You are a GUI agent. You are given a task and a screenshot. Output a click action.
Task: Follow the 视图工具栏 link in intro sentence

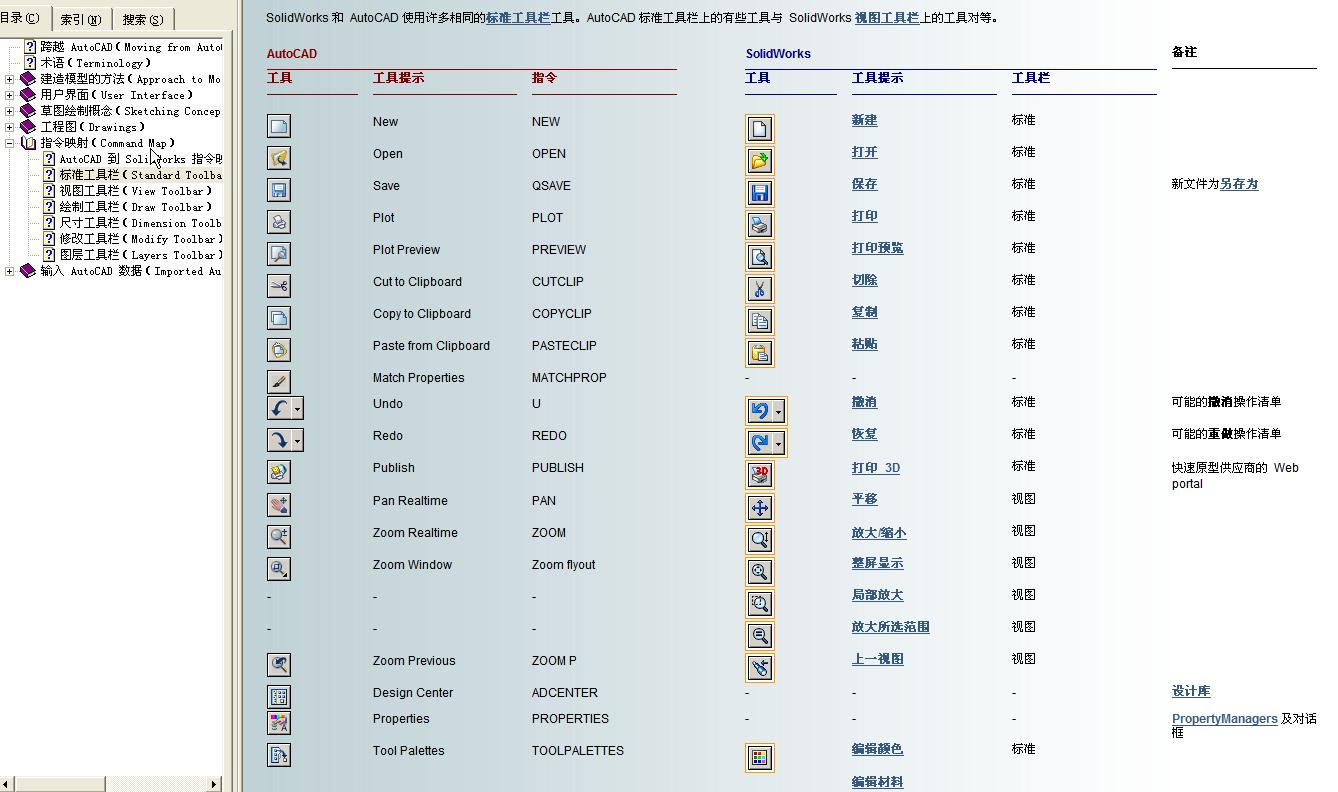click(x=887, y=17)
